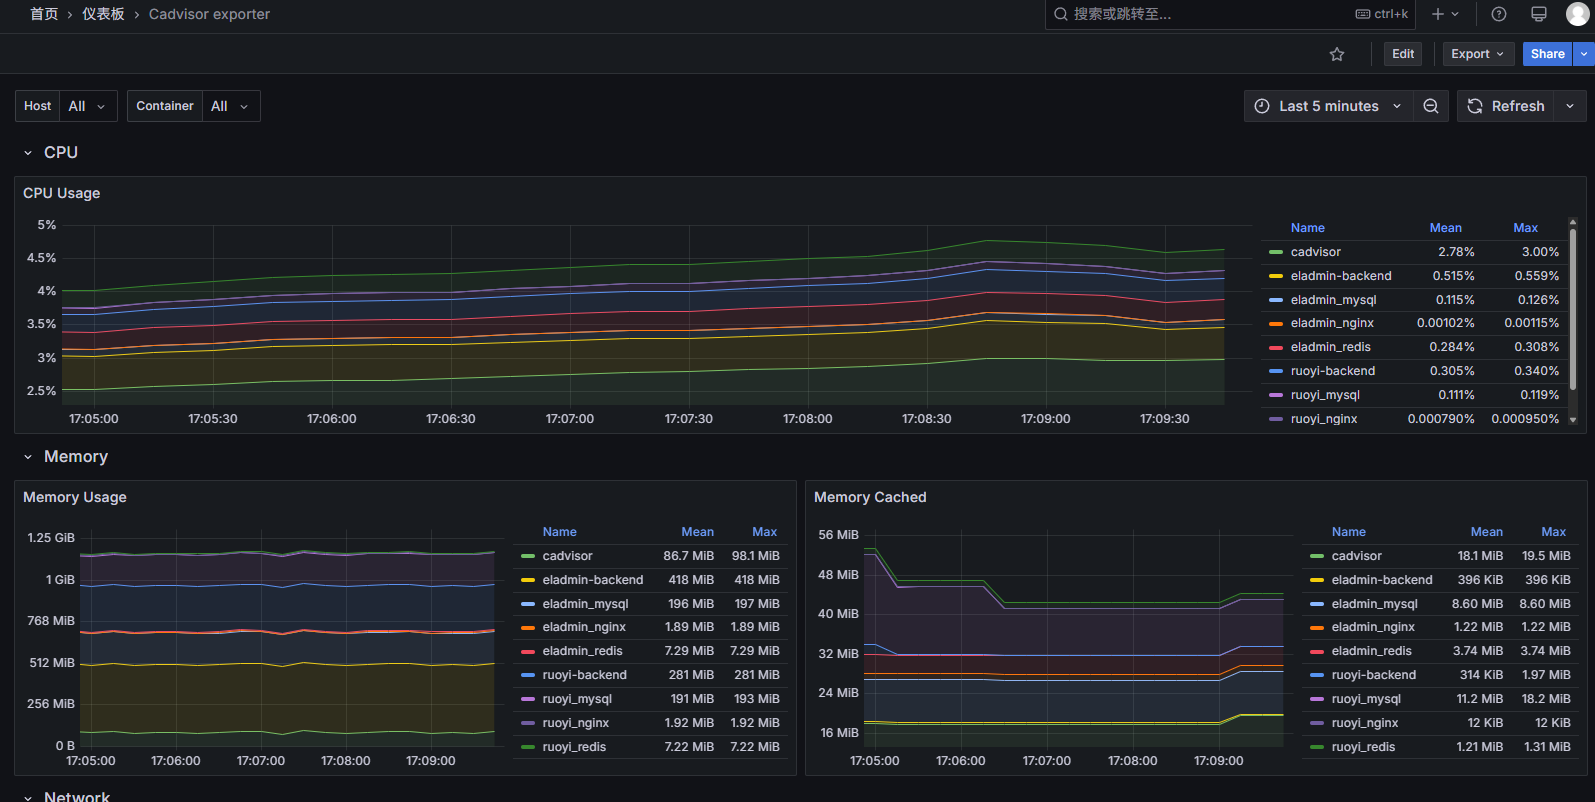Click the Refresh dashboard button
The image size is (1595, 802).
(1506, 106)
